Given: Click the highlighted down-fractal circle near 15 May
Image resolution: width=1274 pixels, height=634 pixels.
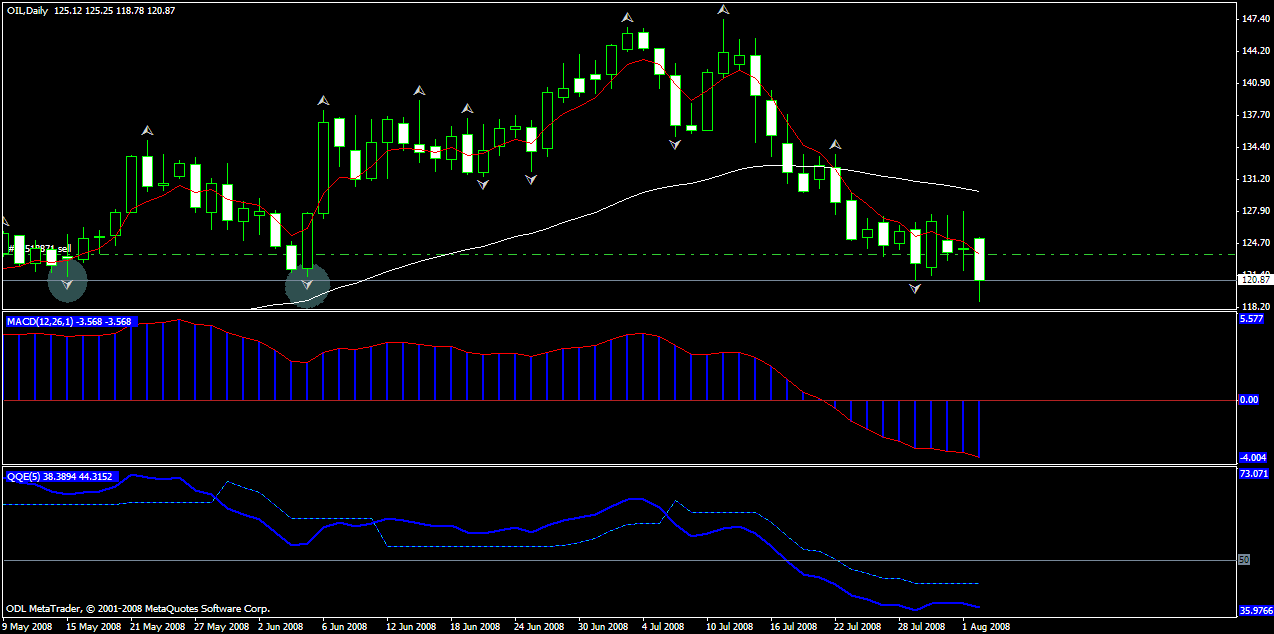Looking at the screenshot, I should [x=68, y=283].
